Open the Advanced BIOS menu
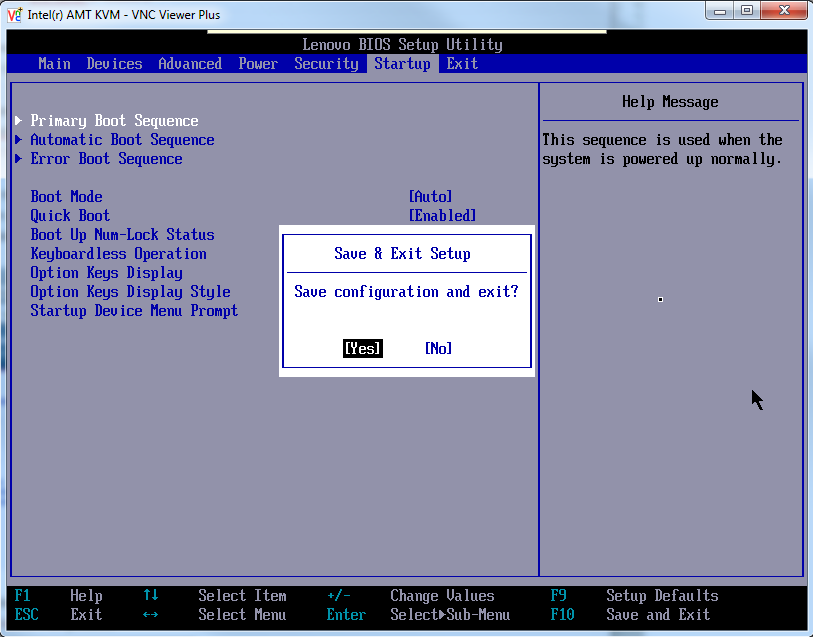This screenshot has height=637, width=813. coord(190,63)
